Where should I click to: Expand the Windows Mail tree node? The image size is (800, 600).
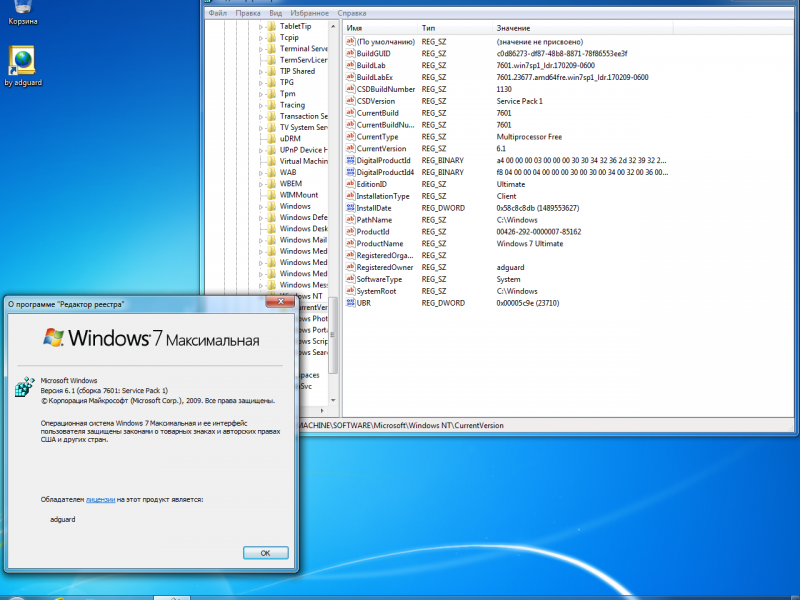[261, 240]
